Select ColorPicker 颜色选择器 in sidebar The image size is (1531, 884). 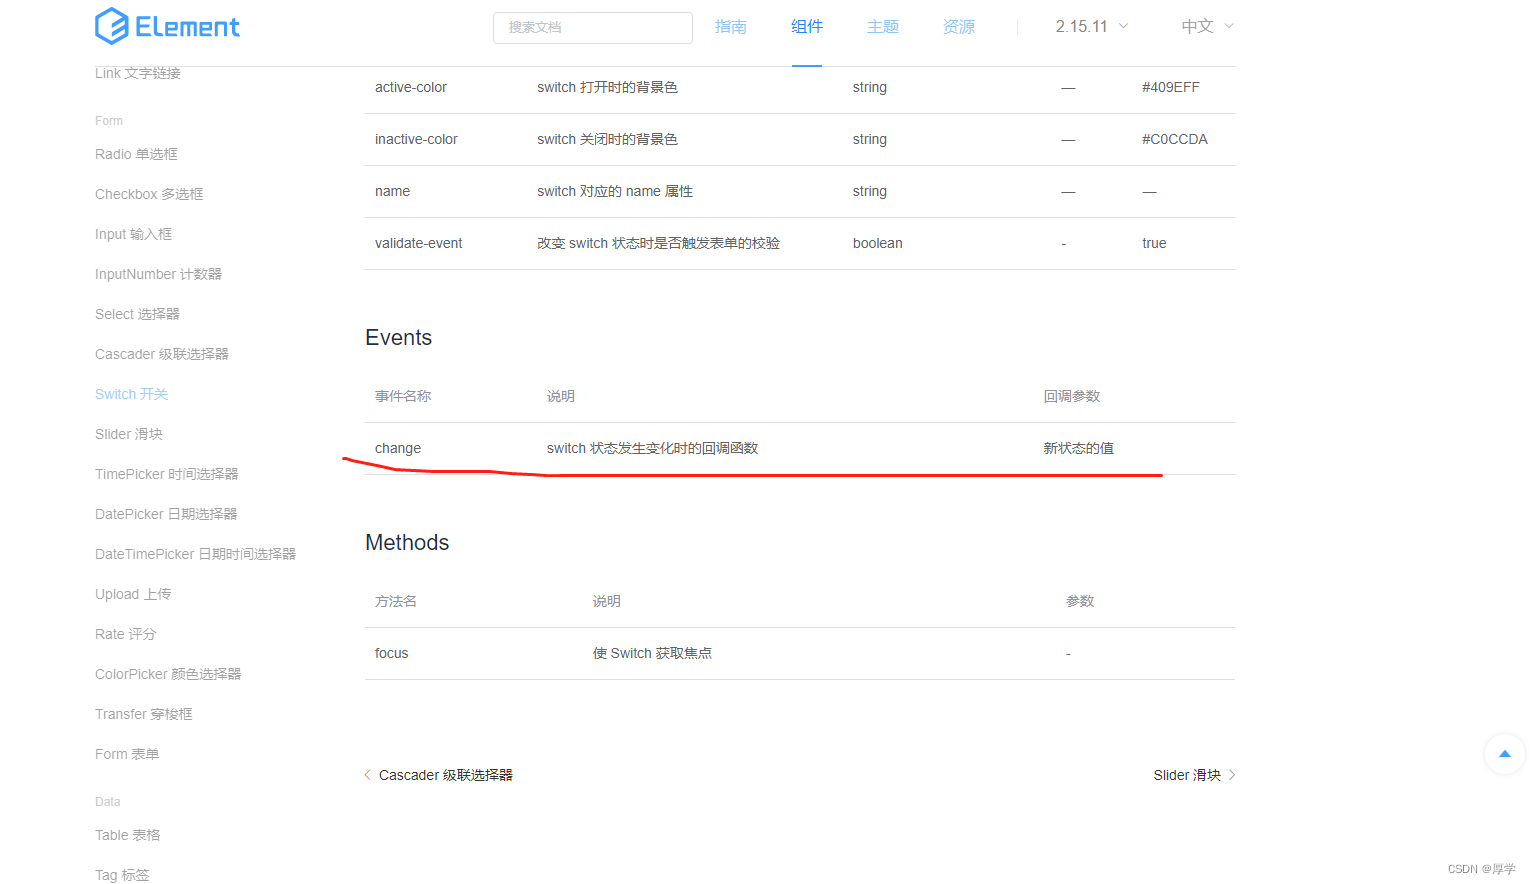168,674
